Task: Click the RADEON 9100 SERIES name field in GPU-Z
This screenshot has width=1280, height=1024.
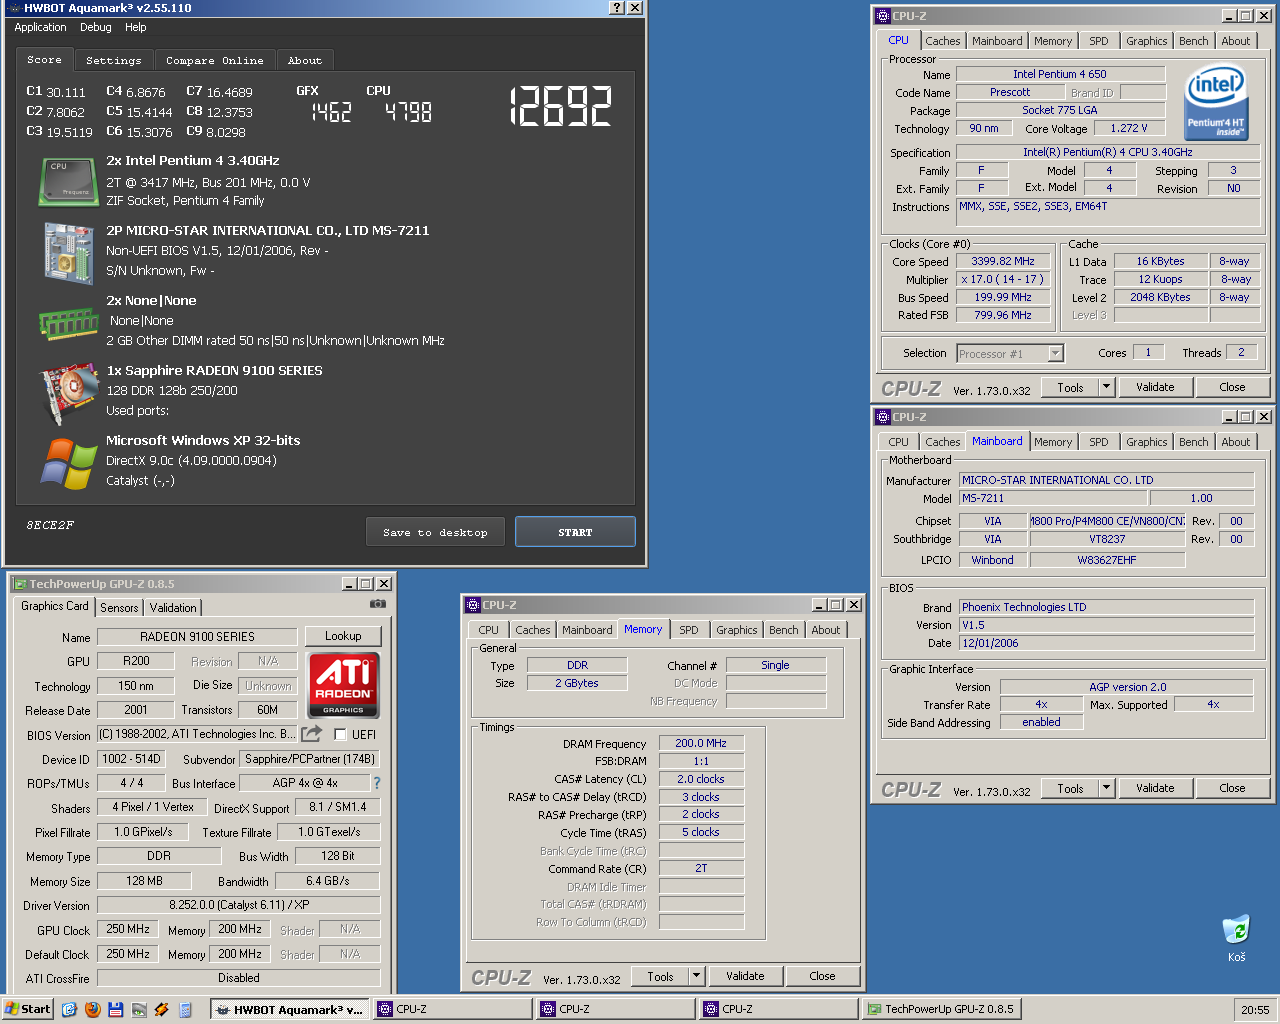Action: pos(197,637)
